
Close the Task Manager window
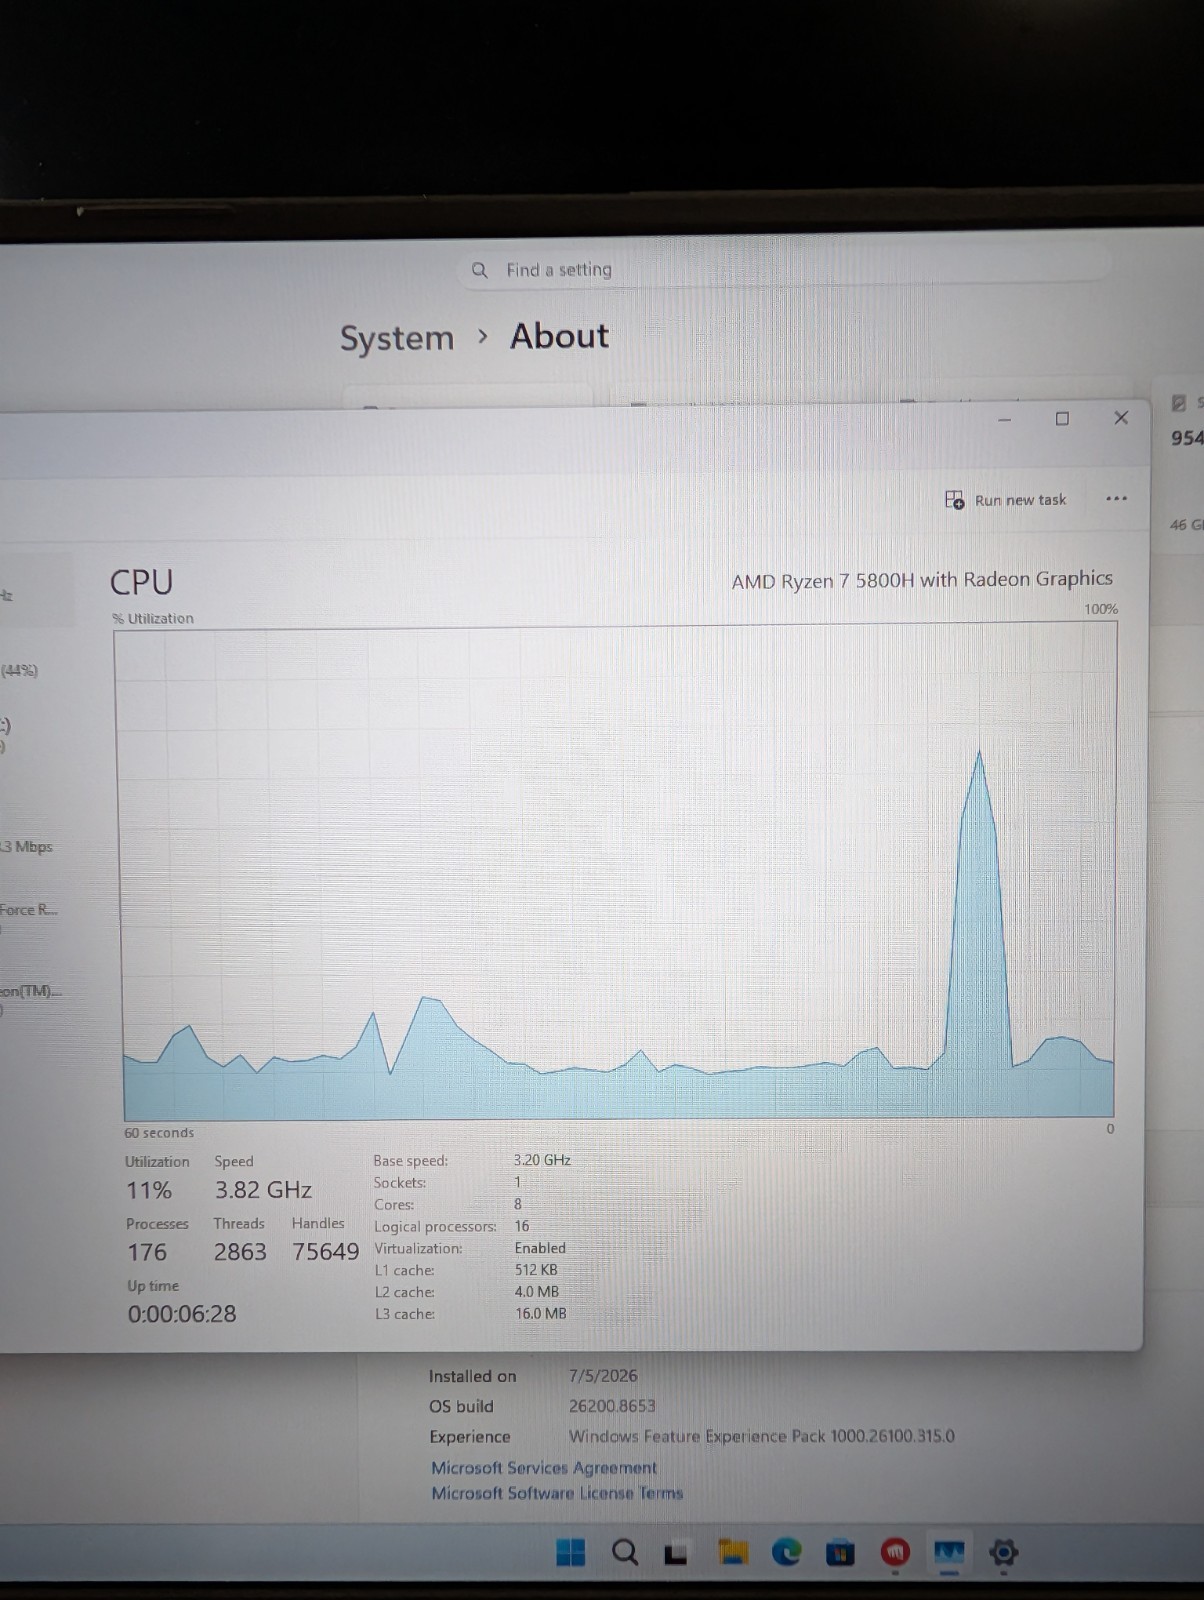pyautogui.click(x=1121, y=418)
